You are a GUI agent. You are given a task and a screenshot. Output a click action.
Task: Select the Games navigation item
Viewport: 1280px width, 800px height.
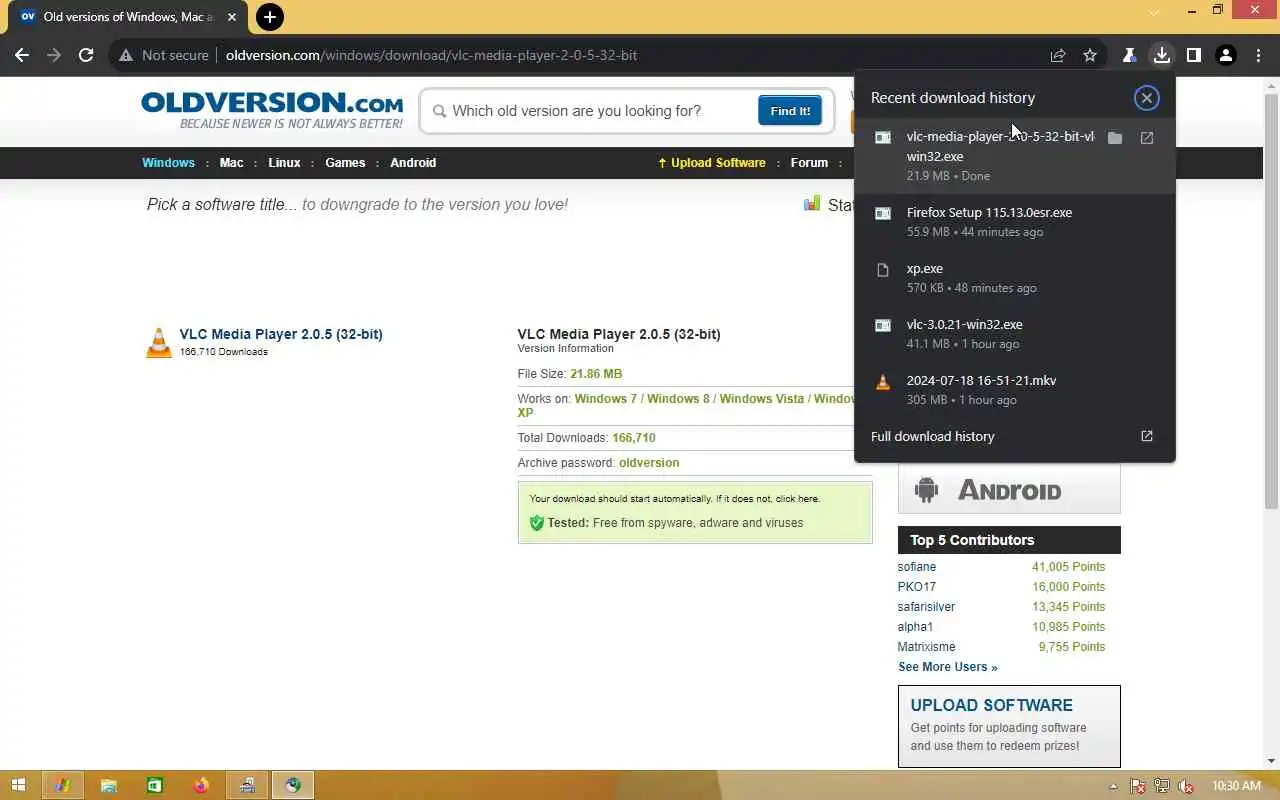pyautogui.click(x=345, y=162)
